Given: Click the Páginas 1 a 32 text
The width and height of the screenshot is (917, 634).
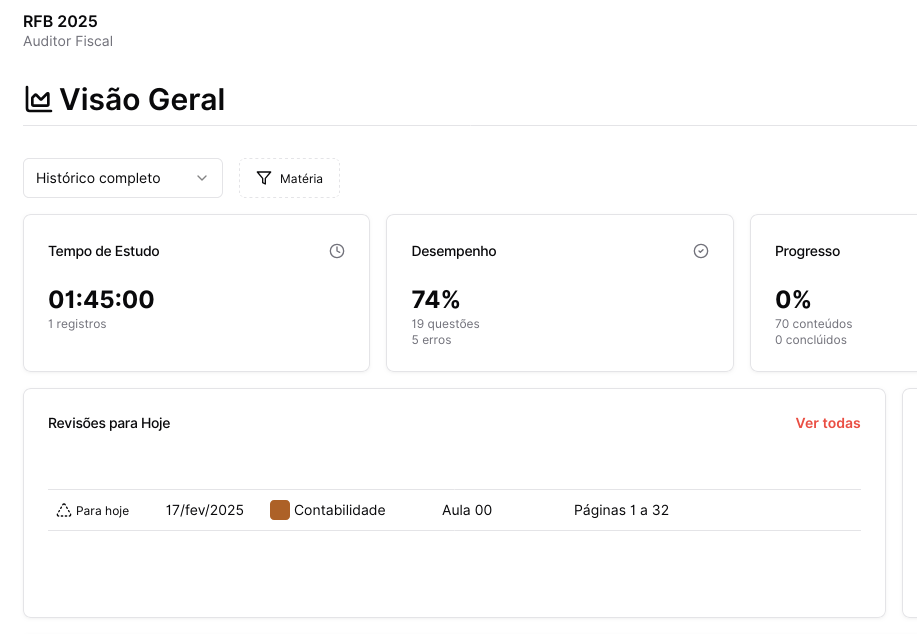Looking at the screenshot, I should pos(621,510).
